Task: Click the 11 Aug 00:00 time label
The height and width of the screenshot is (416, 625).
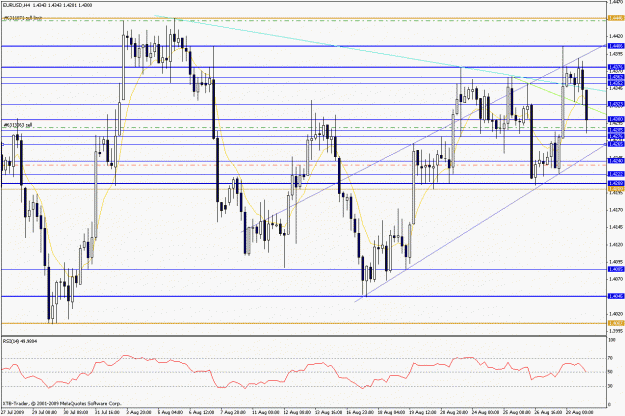Action: (x=265, y=412)
